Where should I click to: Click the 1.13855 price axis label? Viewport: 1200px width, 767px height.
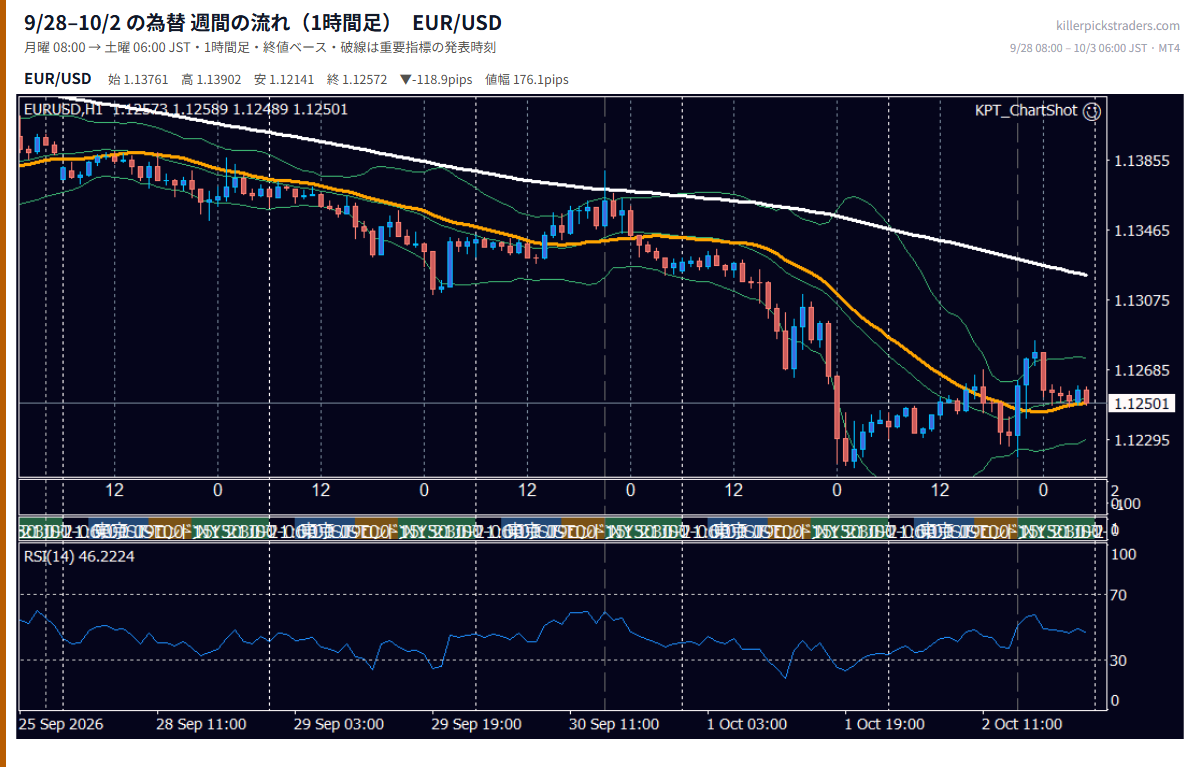click(x=1141, y=161)
